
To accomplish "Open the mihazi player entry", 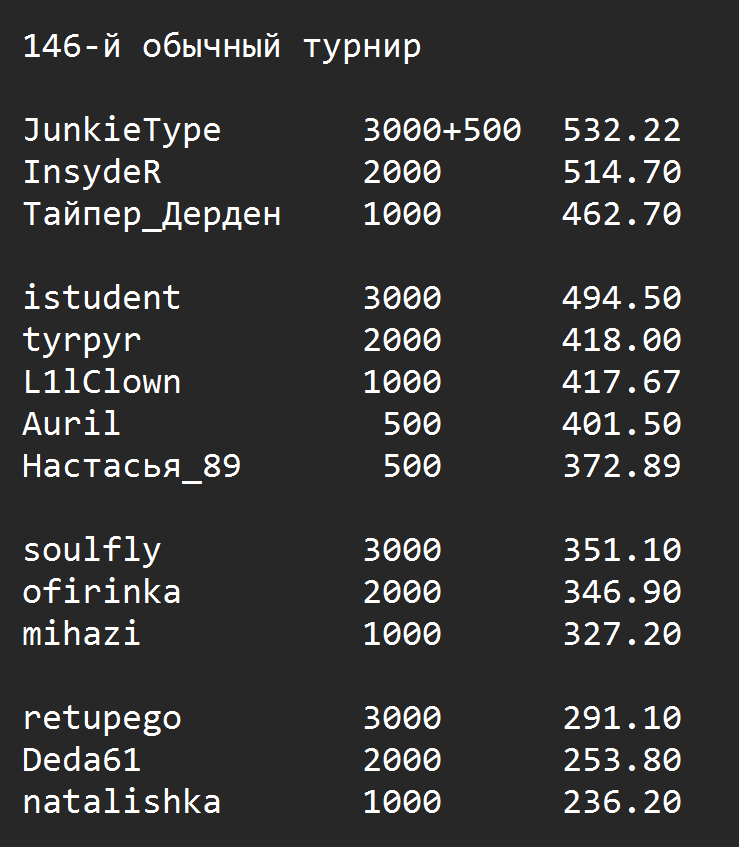I will (x=81, y=634).
